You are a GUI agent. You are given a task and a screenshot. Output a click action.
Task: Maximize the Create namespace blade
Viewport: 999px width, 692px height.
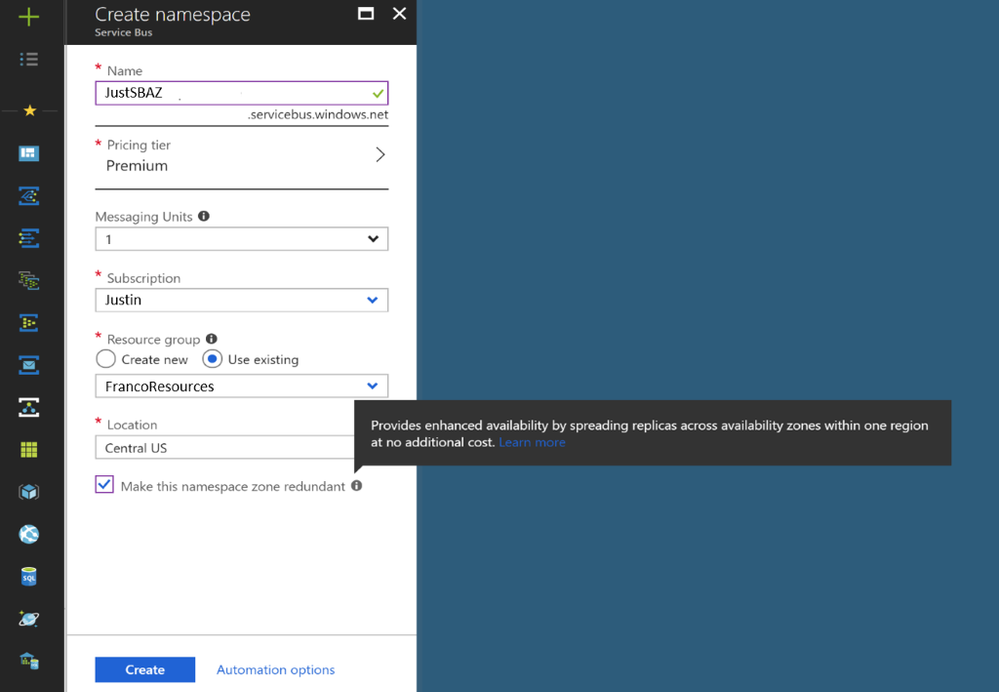tap(366, 13)
